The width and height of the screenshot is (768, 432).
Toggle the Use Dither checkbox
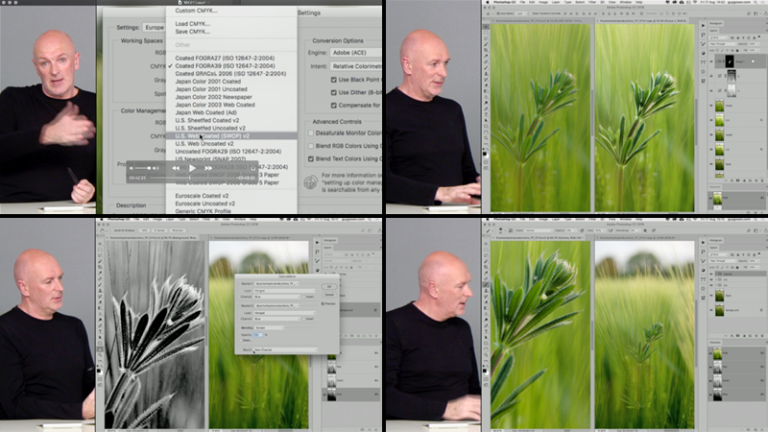(335, 92)
